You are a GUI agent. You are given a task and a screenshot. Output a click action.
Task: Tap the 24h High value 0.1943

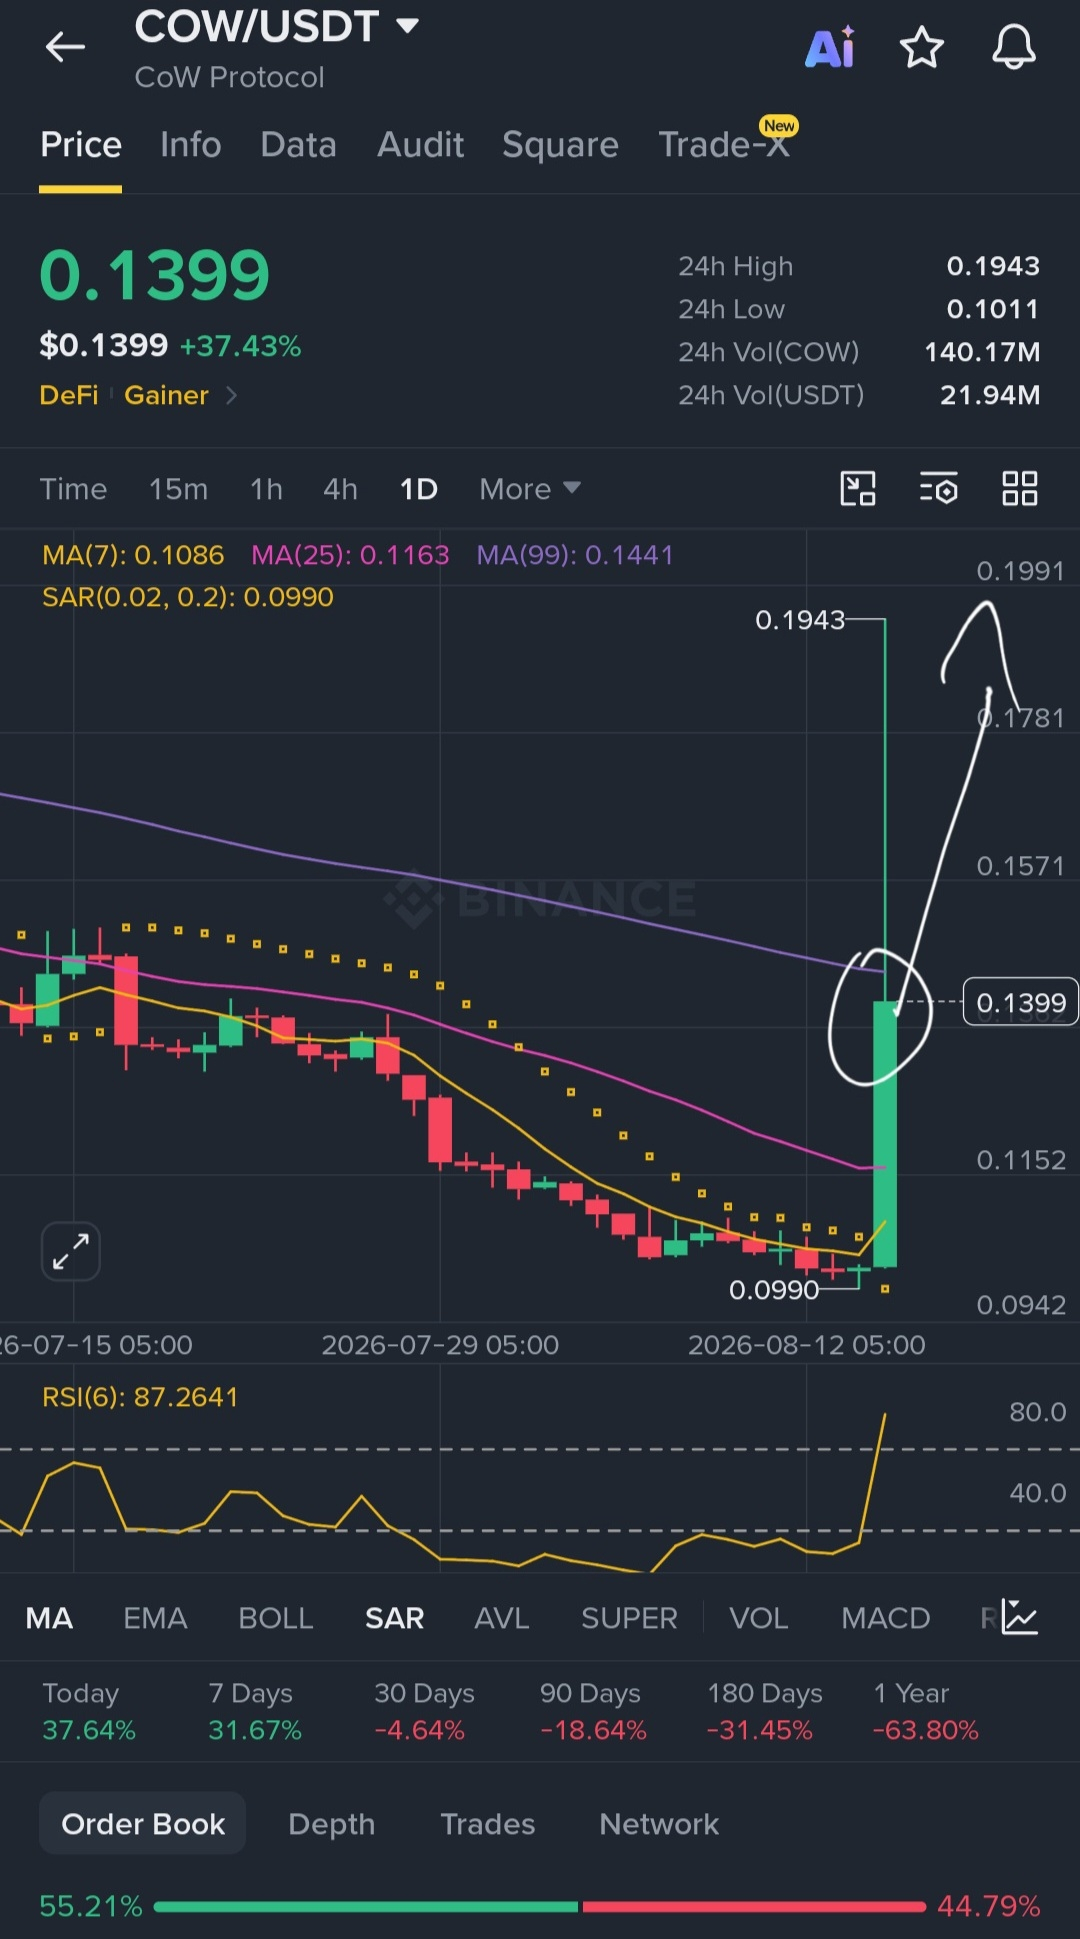[x=993, y=266]
